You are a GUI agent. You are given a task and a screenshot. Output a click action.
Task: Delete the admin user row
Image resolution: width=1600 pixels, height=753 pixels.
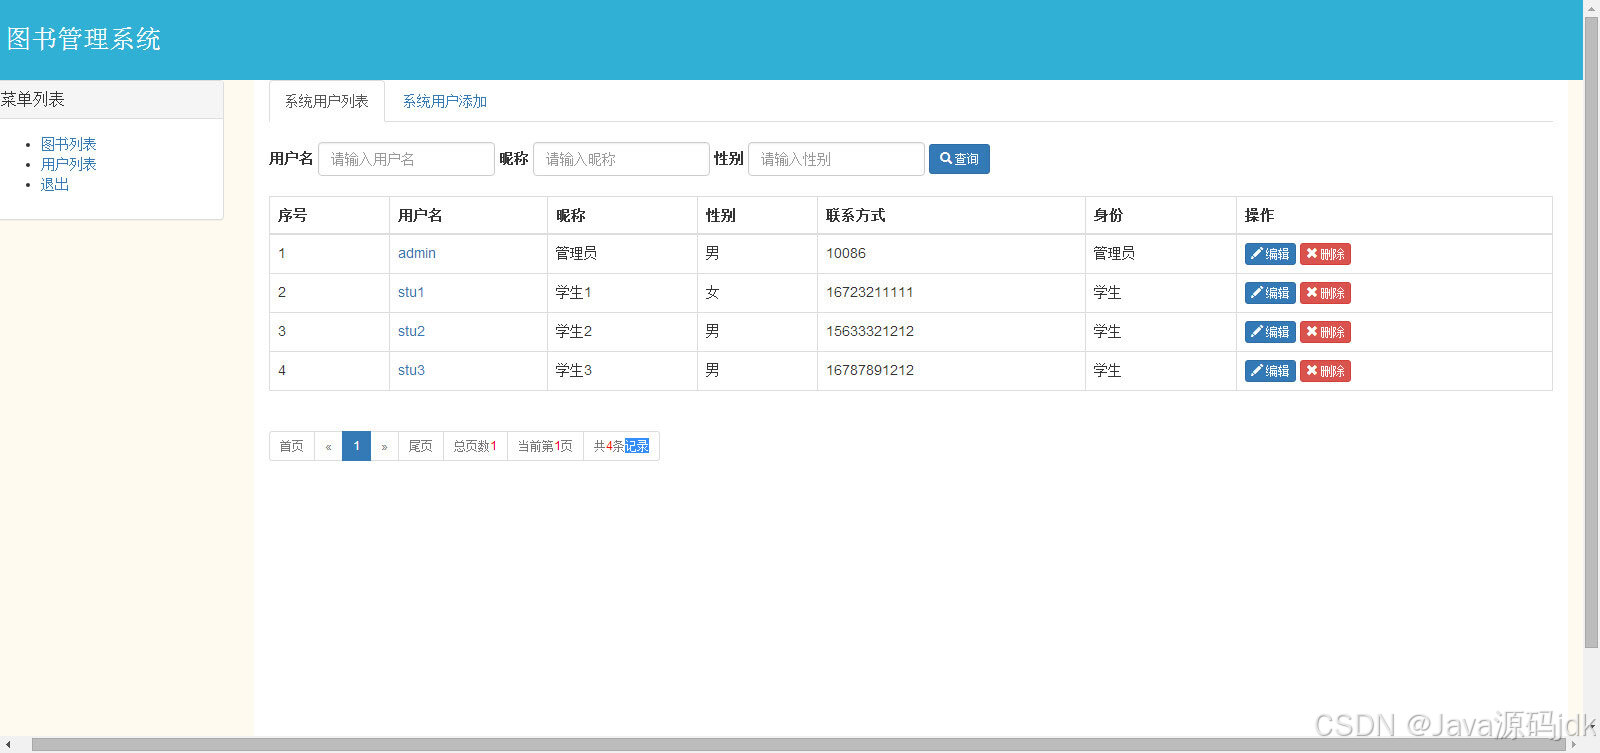[1325, 254]
